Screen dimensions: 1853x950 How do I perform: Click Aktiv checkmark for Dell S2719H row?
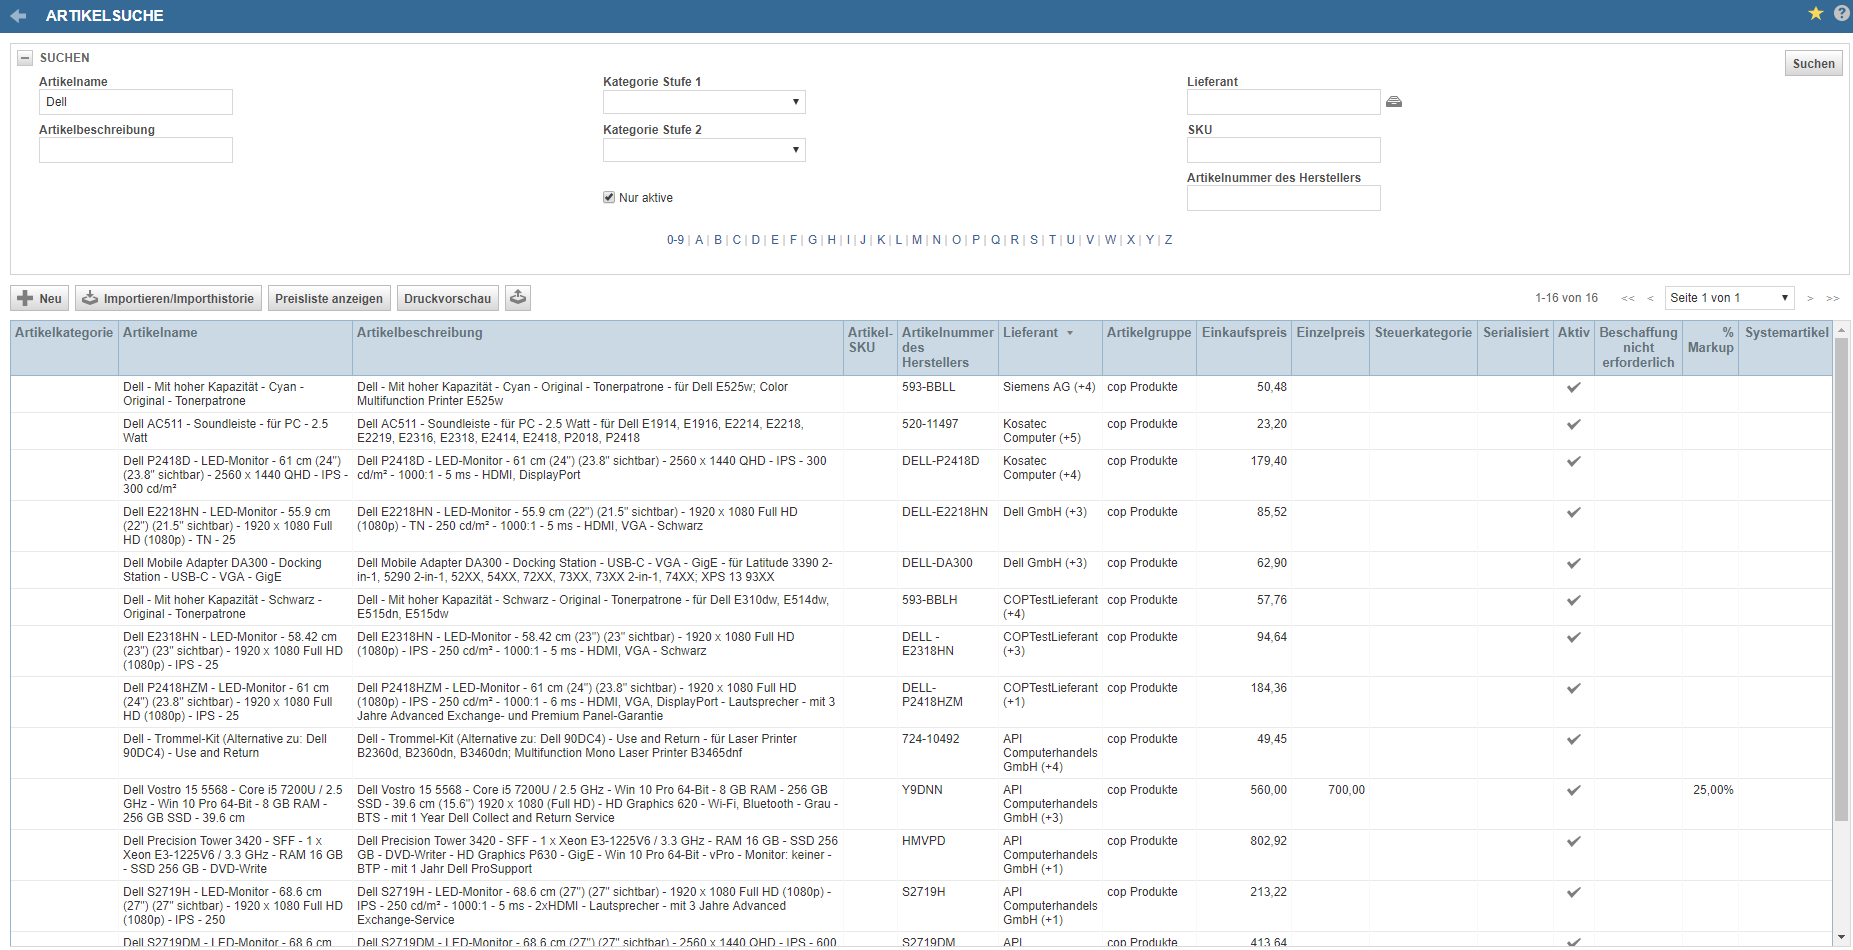[1573, 892]
